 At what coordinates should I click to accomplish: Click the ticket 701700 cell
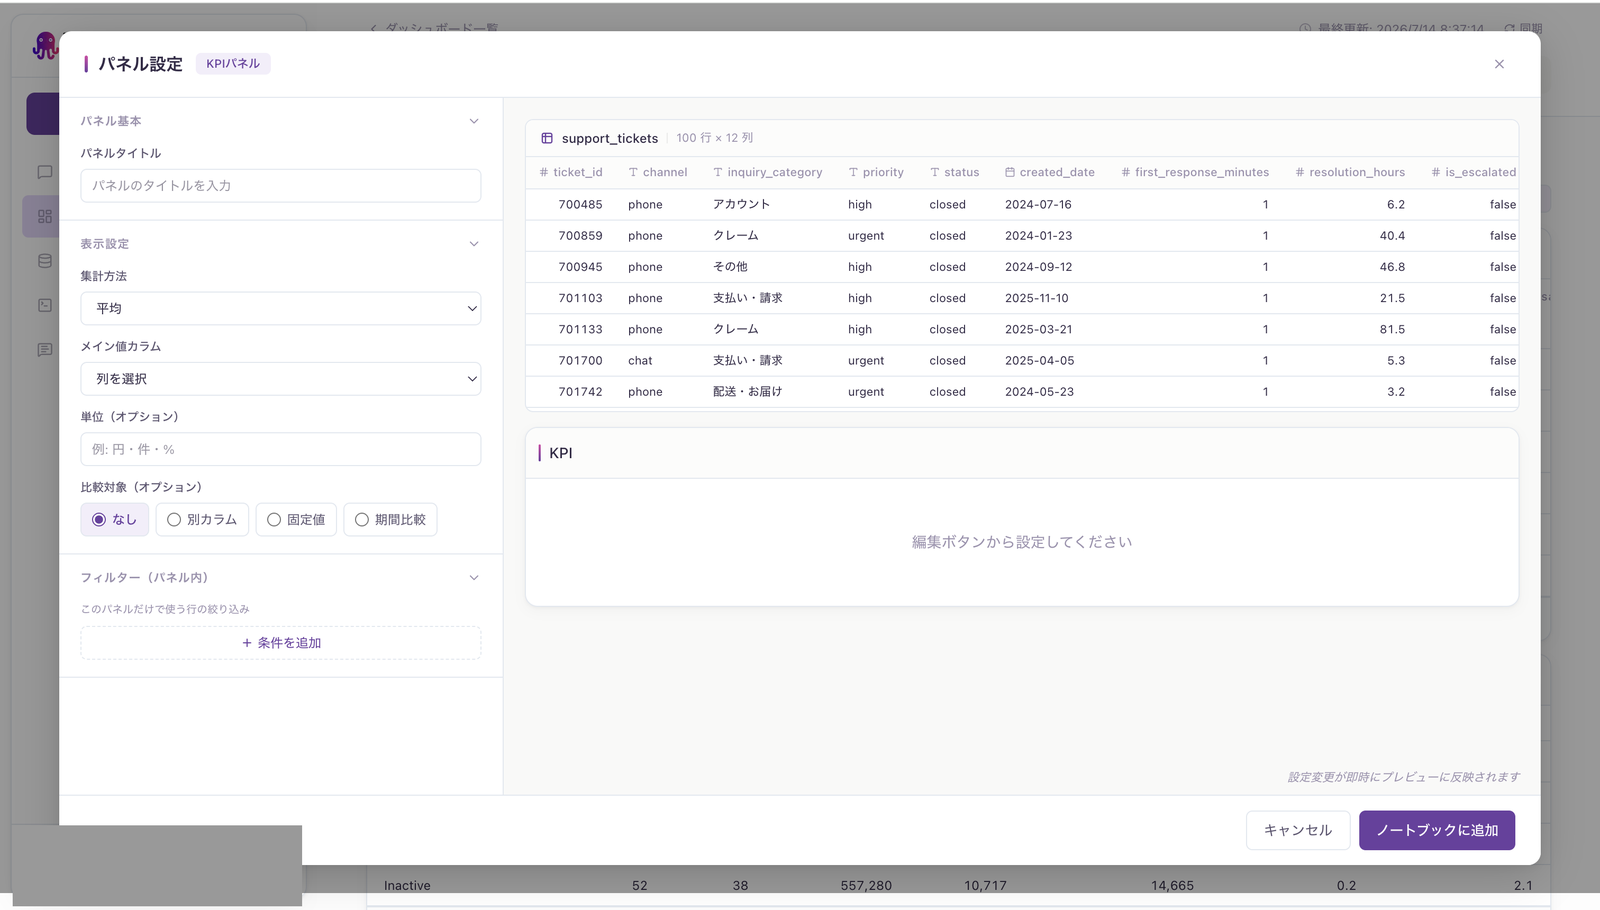[580, 360]
